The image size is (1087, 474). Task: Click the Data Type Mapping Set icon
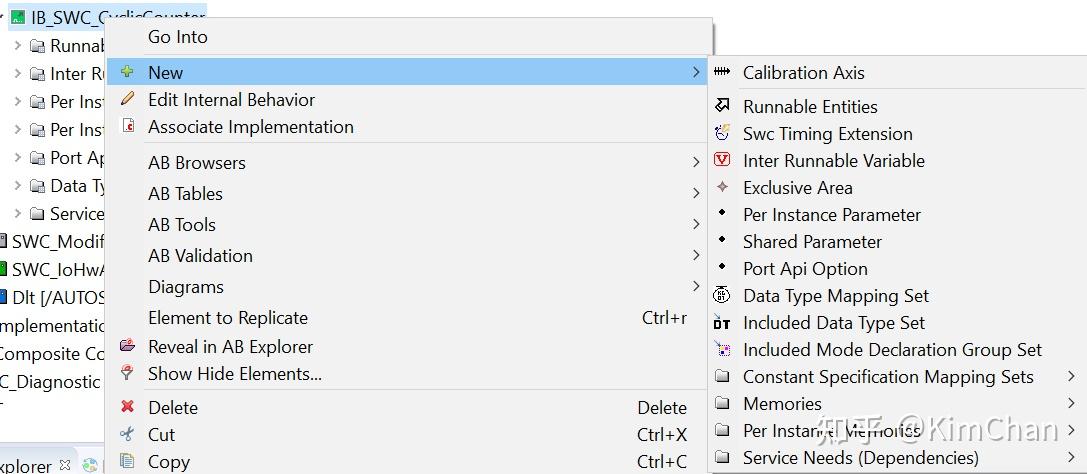(722, 295)
